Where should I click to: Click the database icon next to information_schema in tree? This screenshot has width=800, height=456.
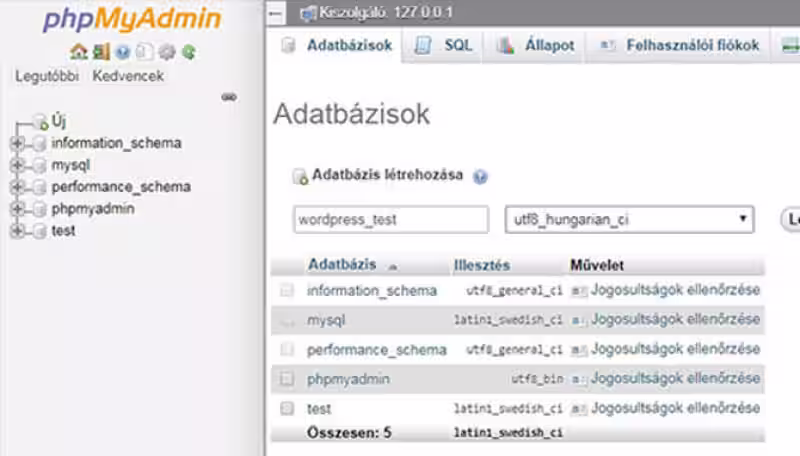click(40, 144)
